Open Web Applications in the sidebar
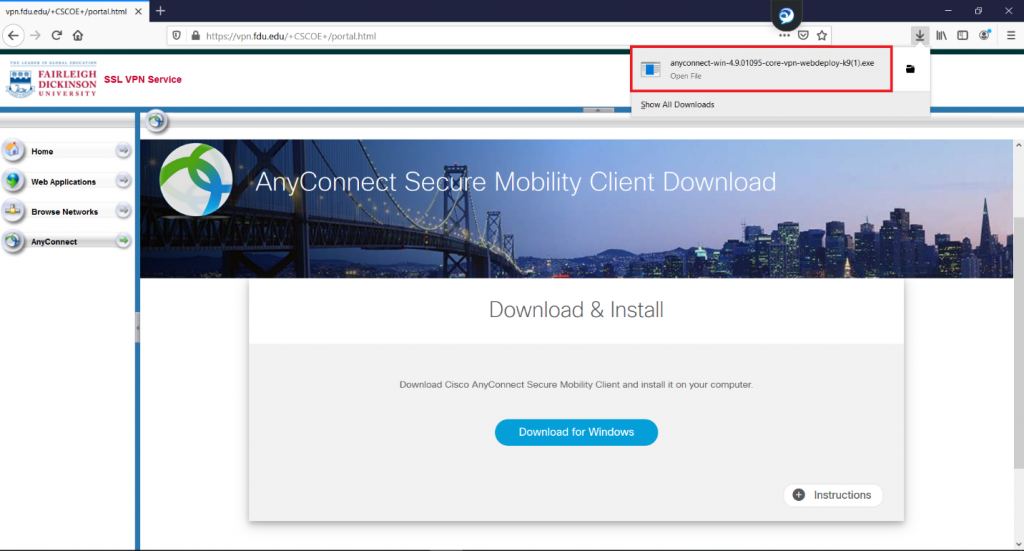Image resolution: width=1024 pixels, height=551 pixels. [67, 181]
